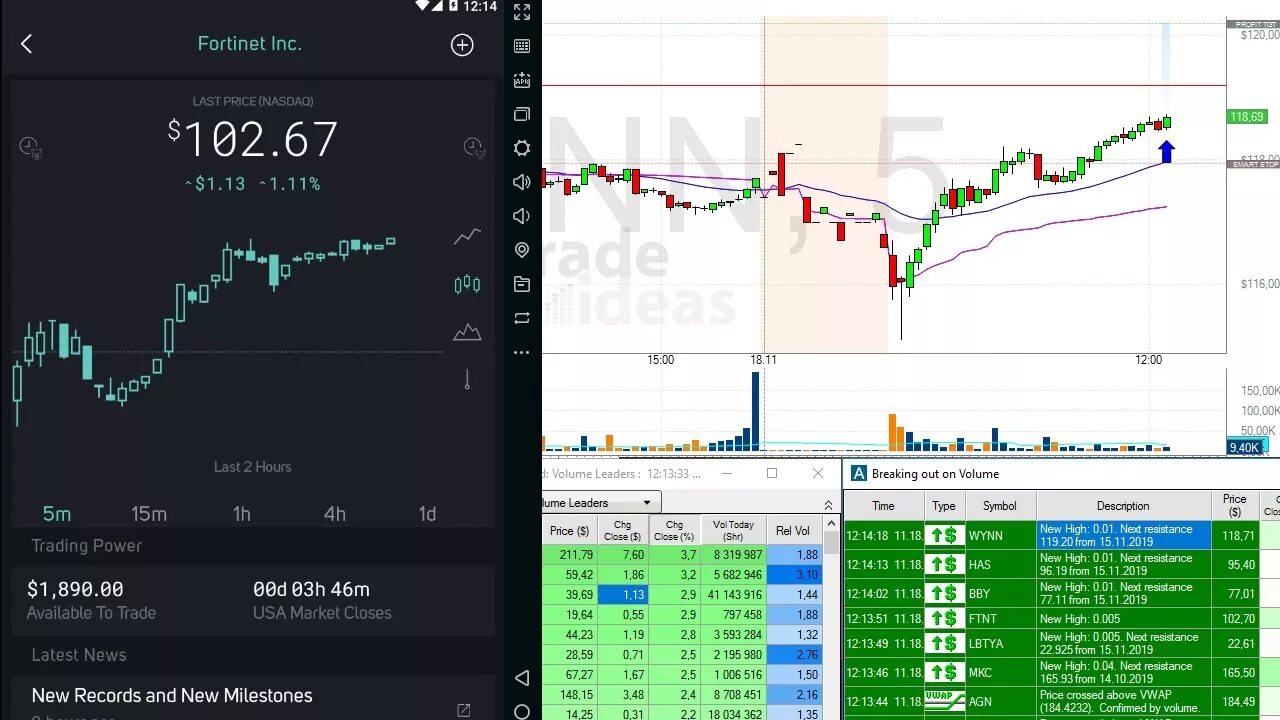Screen dimensions: 1280x720
Task: Select the LBTYA alert row symbol
Action: click(986, 644)
